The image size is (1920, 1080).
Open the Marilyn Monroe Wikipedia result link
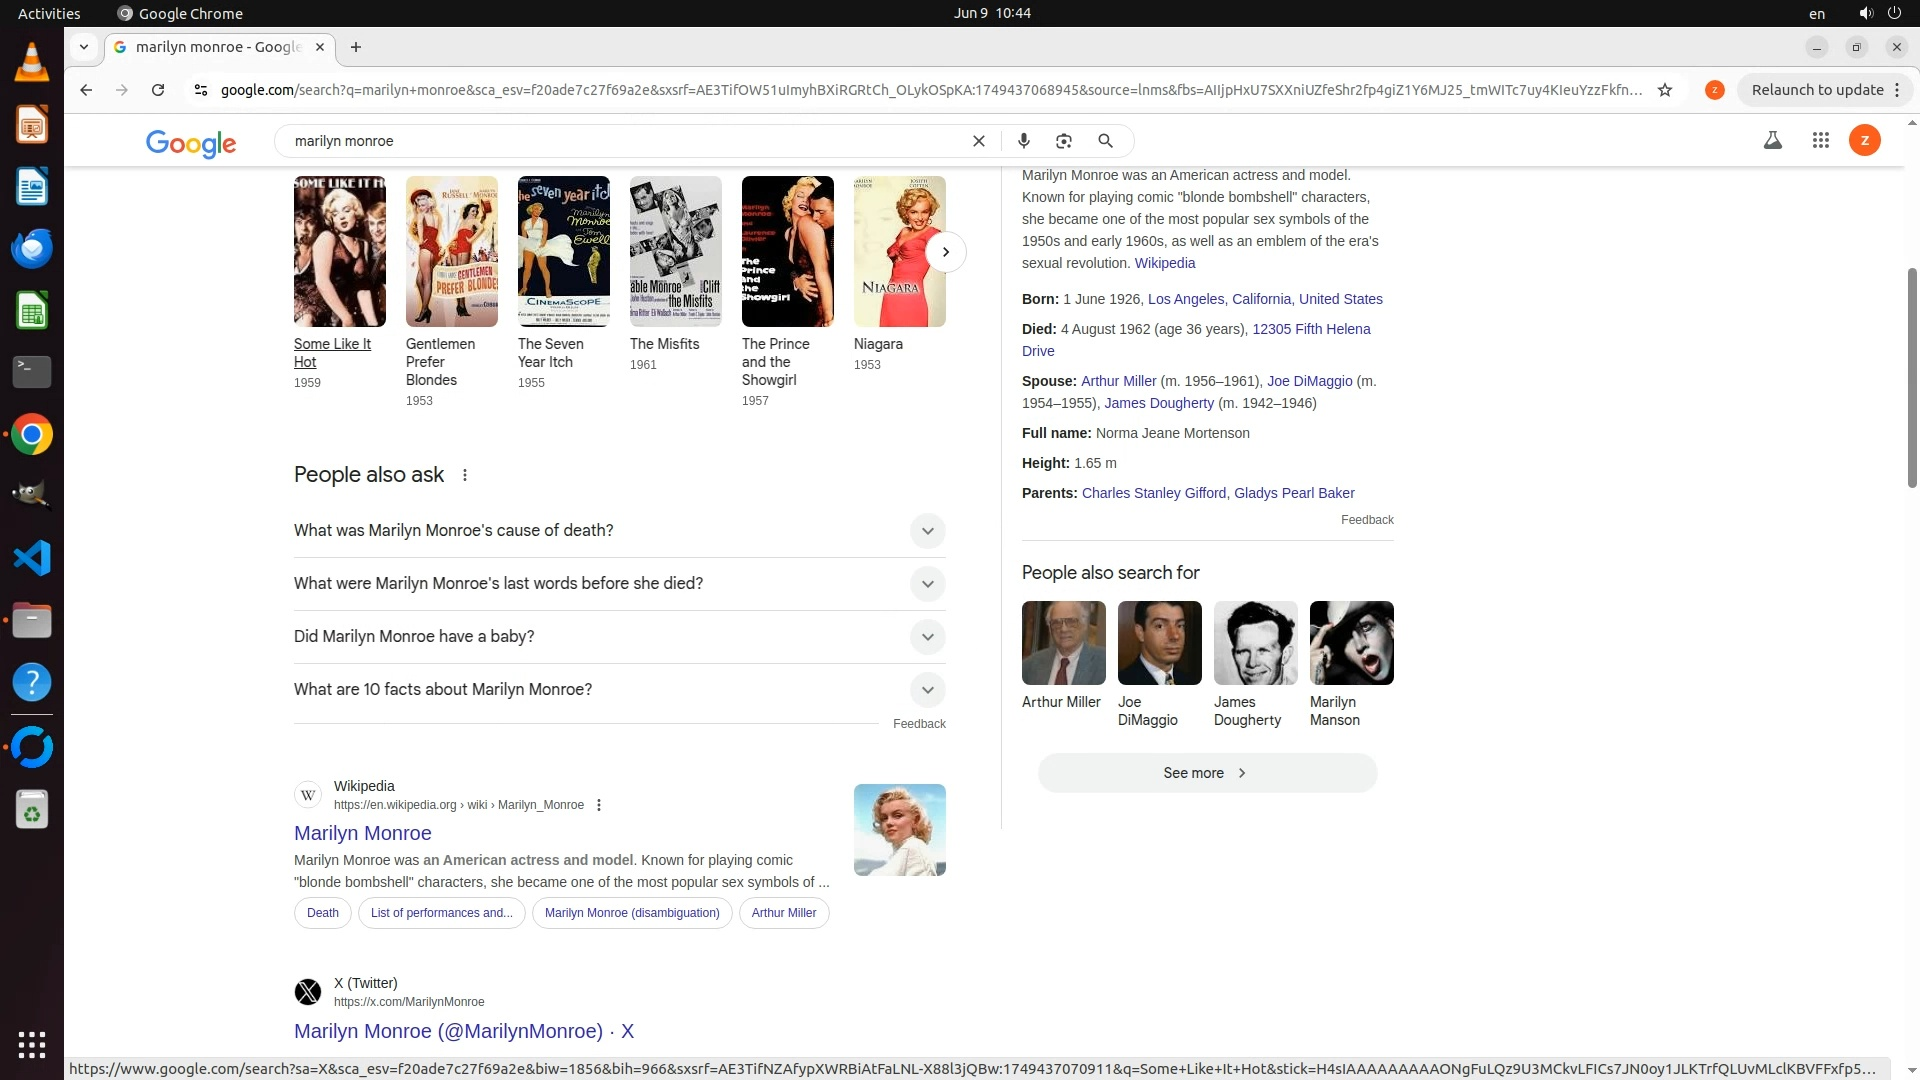point(362,833)
